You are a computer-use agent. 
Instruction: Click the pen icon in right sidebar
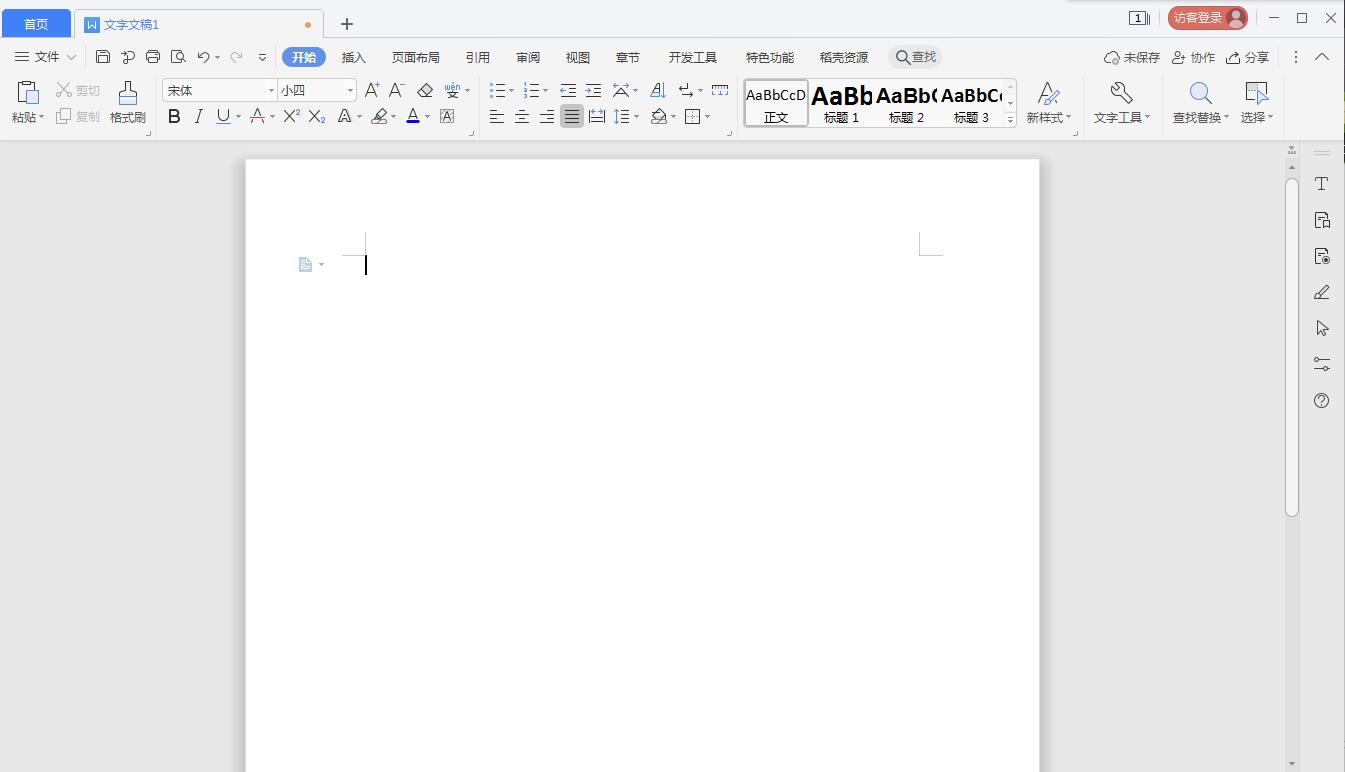click(1321, 292)
